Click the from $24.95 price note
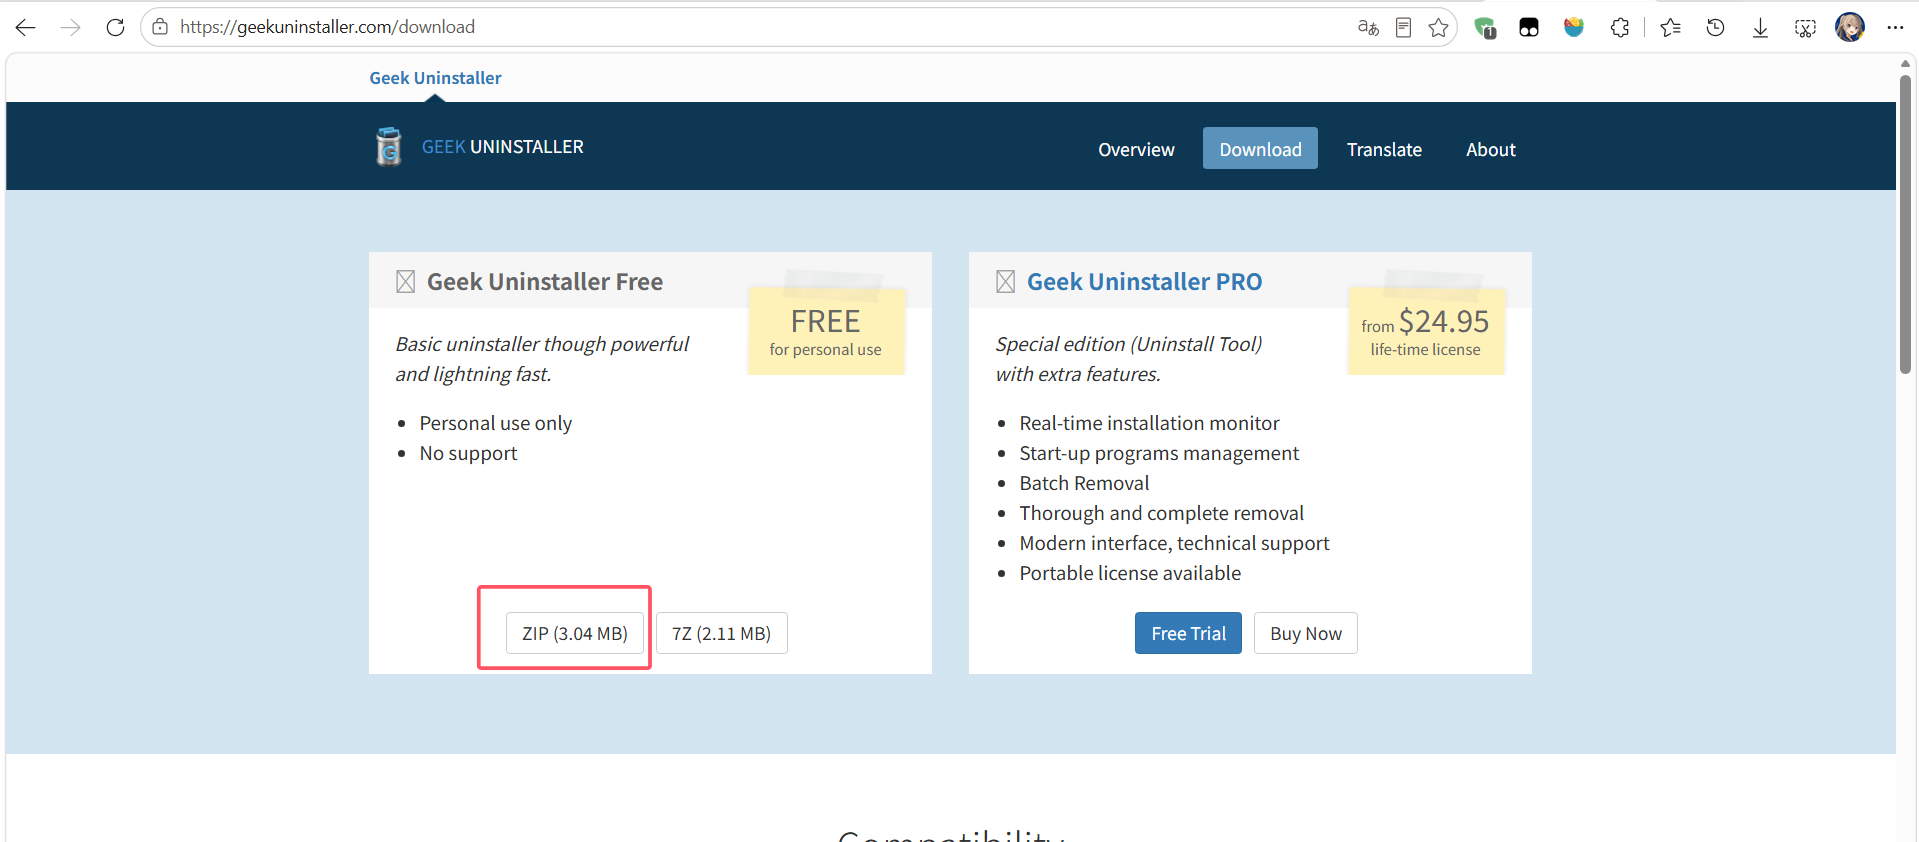 [x=1425, y=332]
